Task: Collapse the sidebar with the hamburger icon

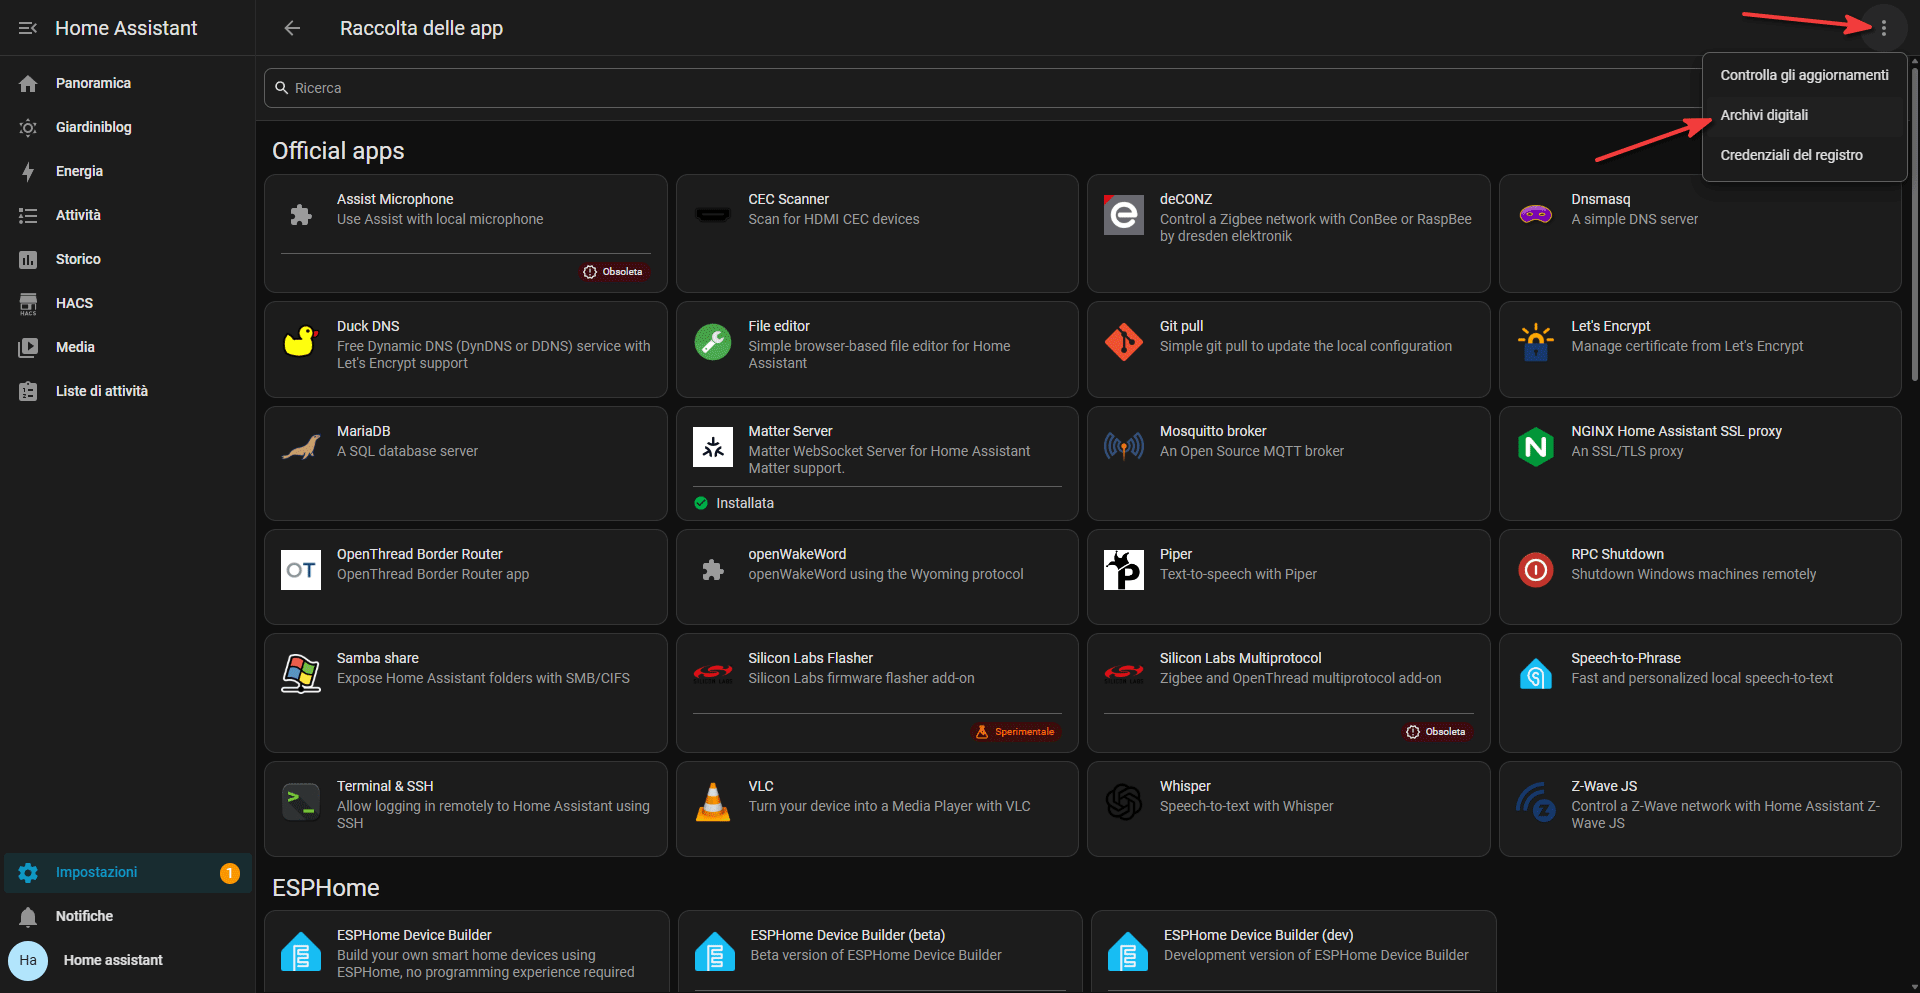Action: click(x=28, y=28)
